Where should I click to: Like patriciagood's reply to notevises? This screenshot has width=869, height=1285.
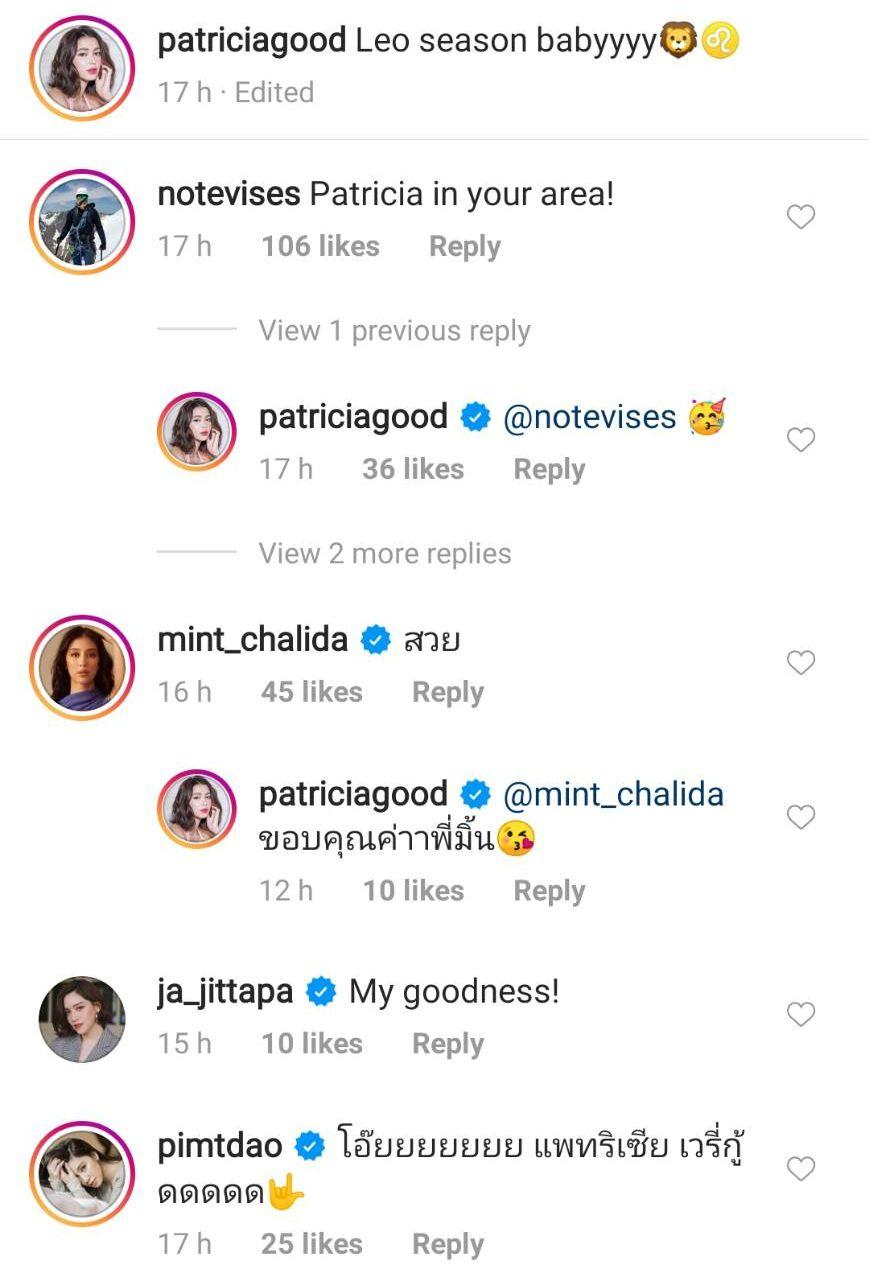point(801,440)
